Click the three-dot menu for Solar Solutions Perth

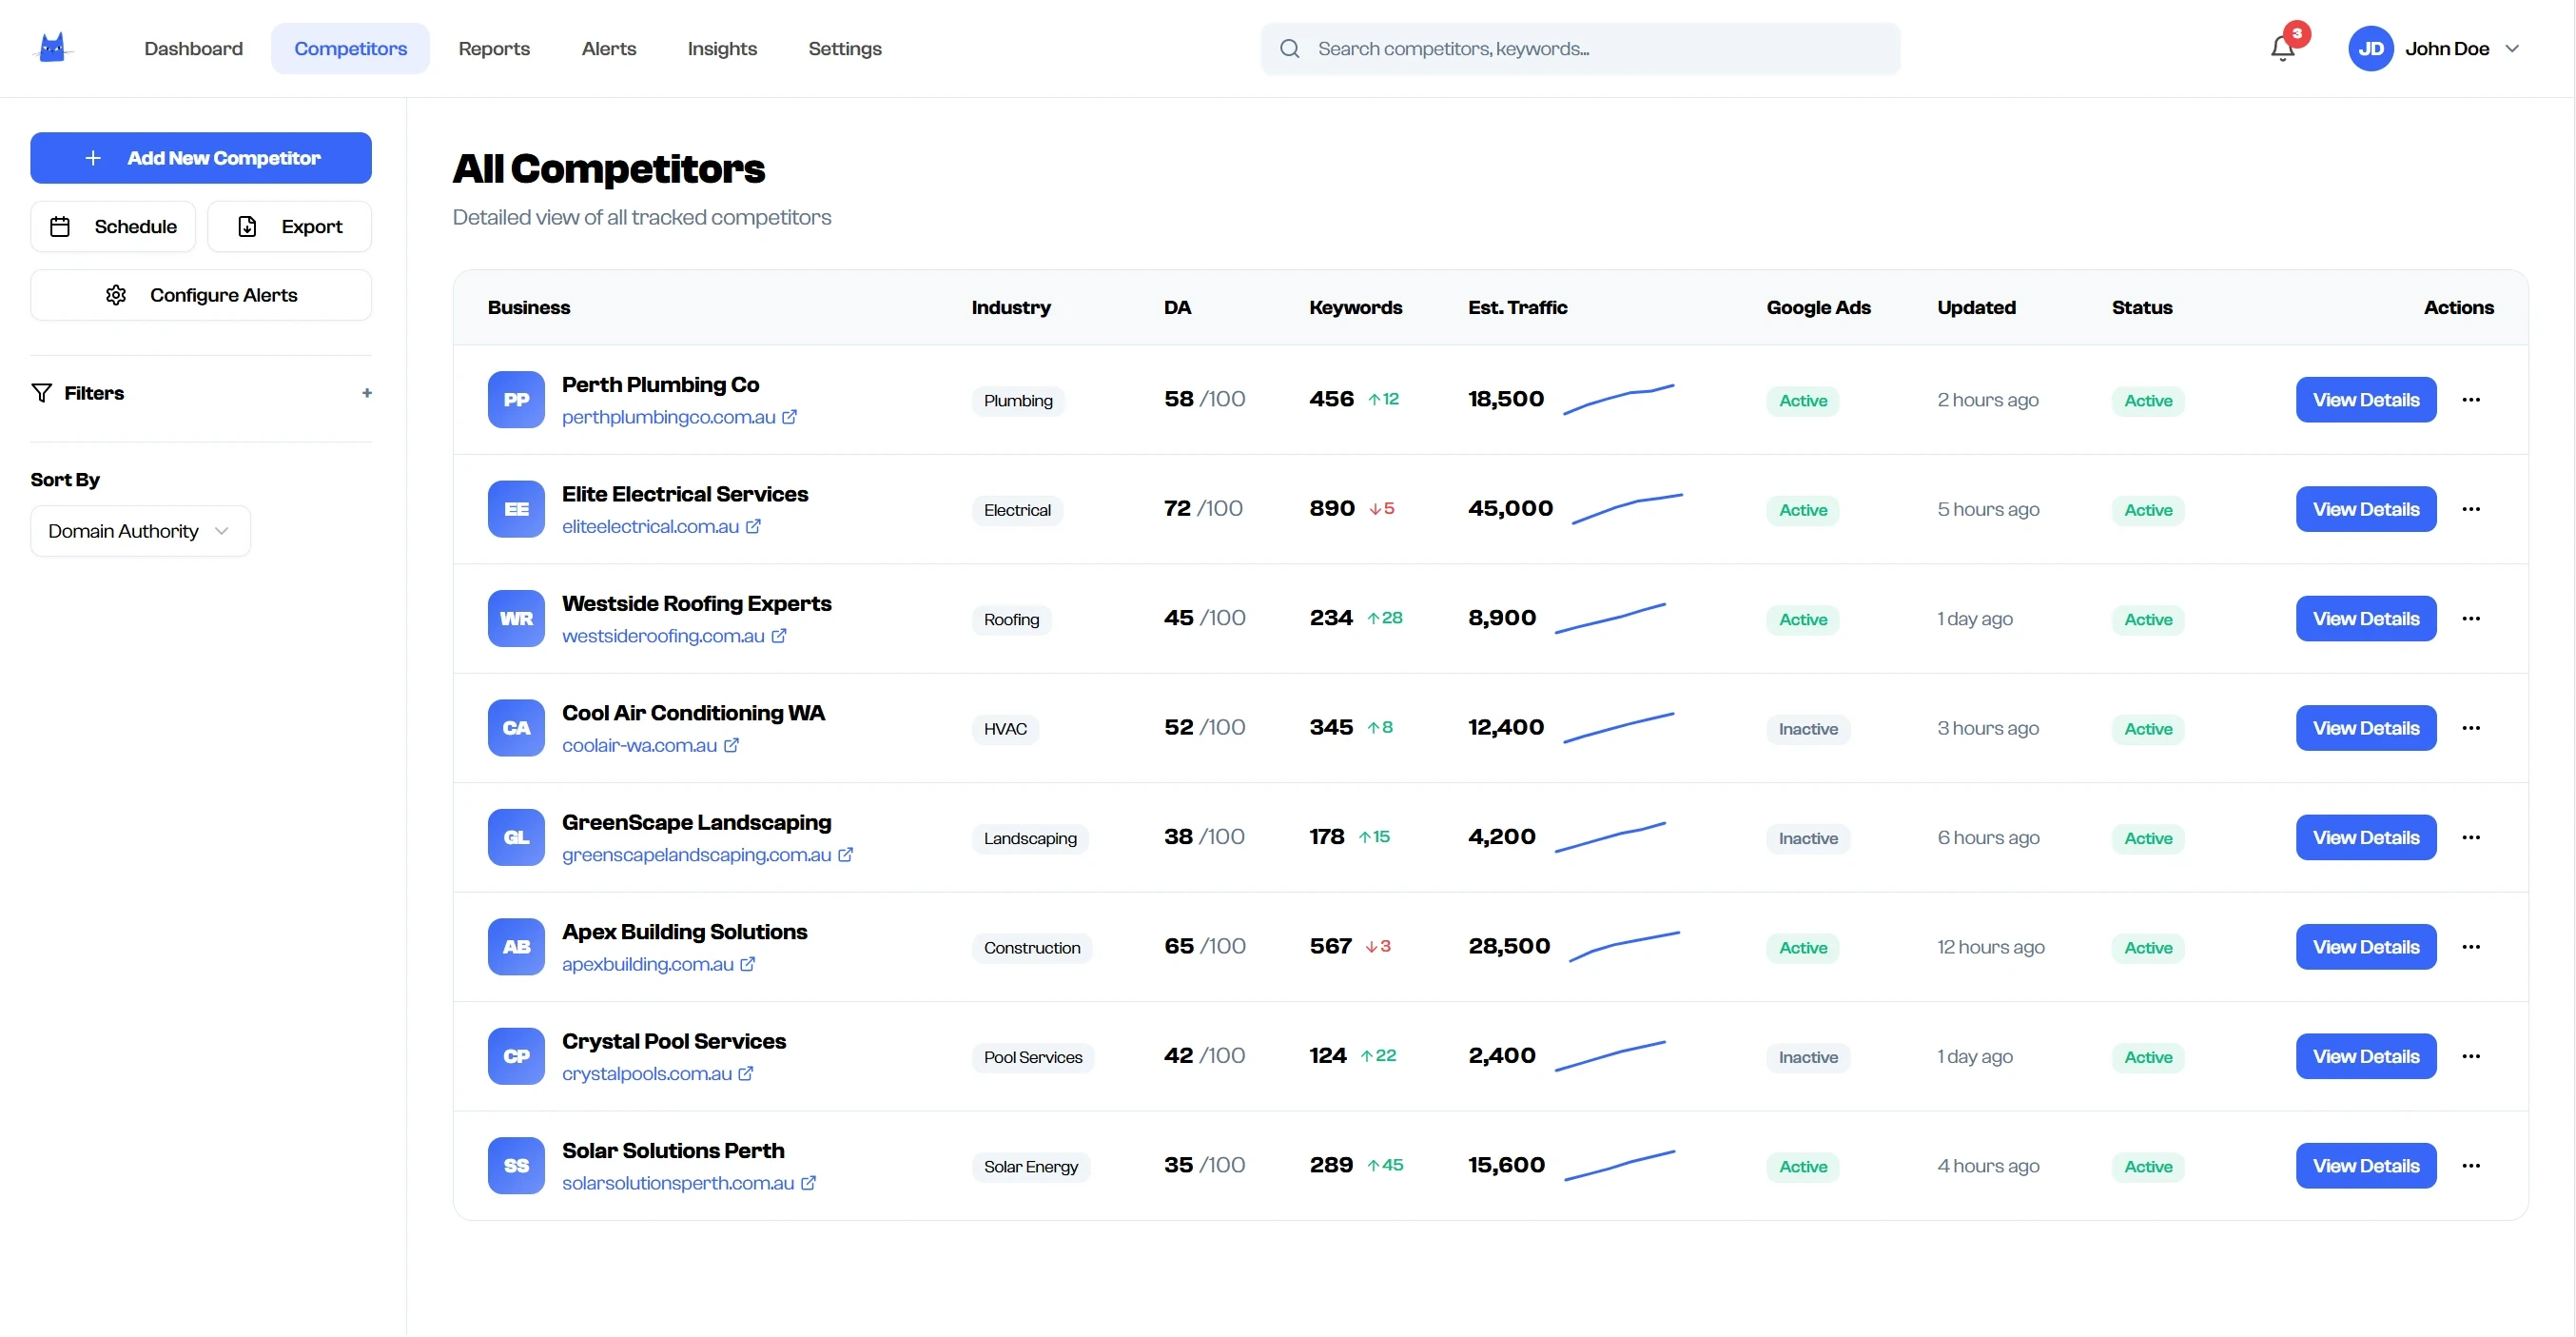pyautogui.click(x=2470, y=1166)
